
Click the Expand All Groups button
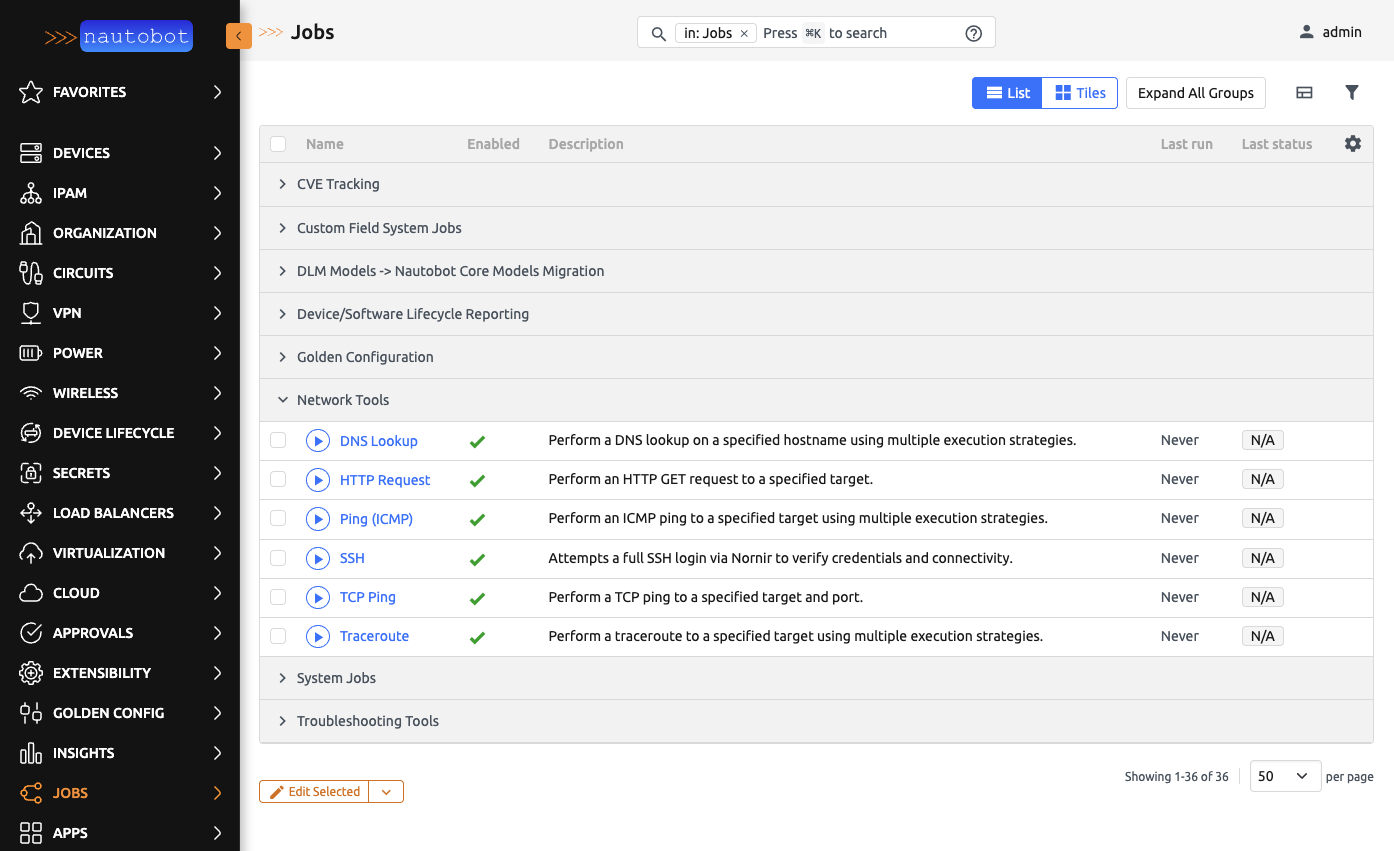tap(1195, 92)
